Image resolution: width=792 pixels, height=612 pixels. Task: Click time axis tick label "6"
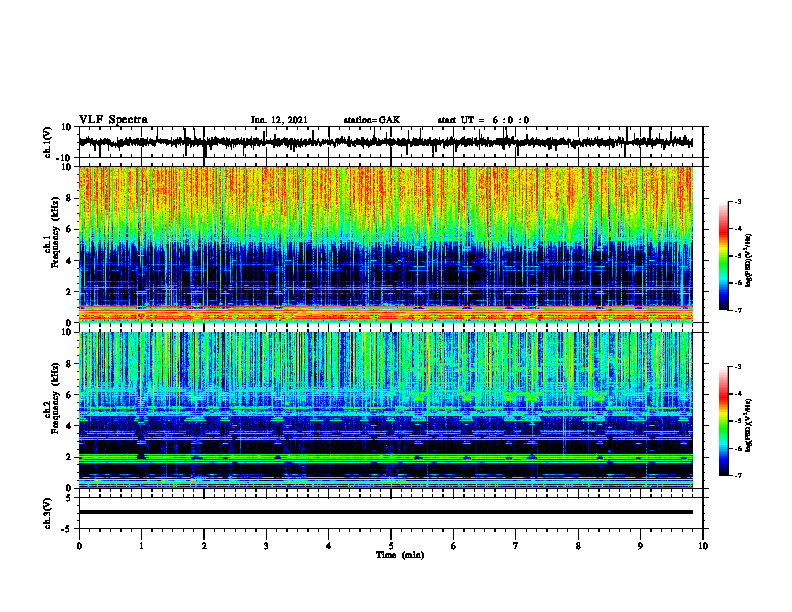coord(454,546)
